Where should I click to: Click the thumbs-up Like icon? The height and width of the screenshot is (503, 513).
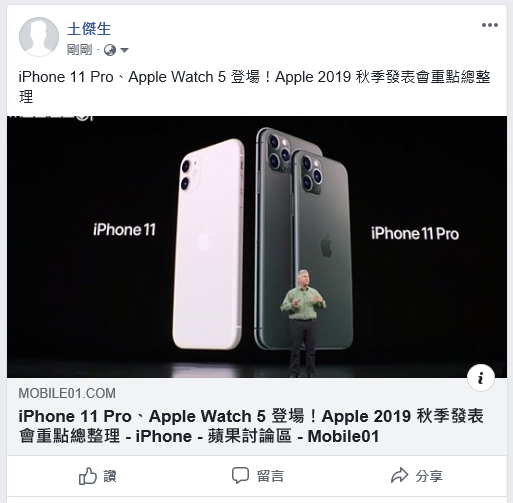88,476
